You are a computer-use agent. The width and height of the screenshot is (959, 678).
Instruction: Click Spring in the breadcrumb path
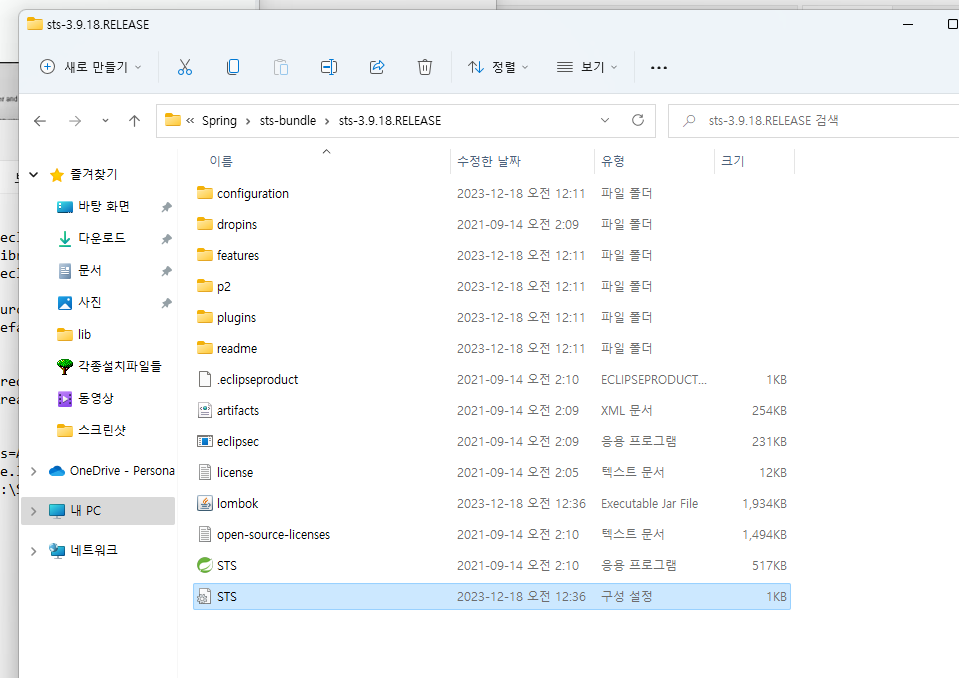tap(219, 121)
